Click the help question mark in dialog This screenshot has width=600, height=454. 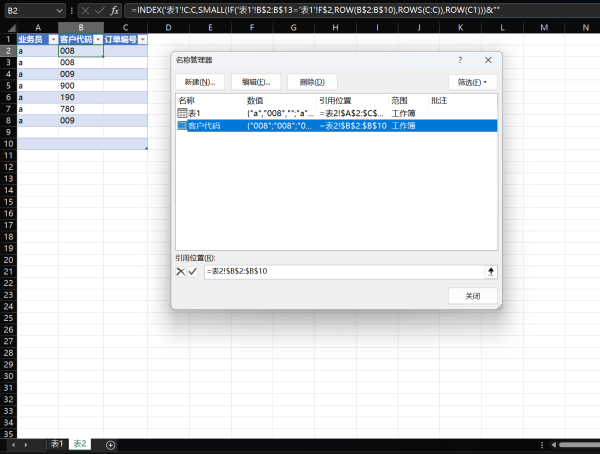pos(460,60)
